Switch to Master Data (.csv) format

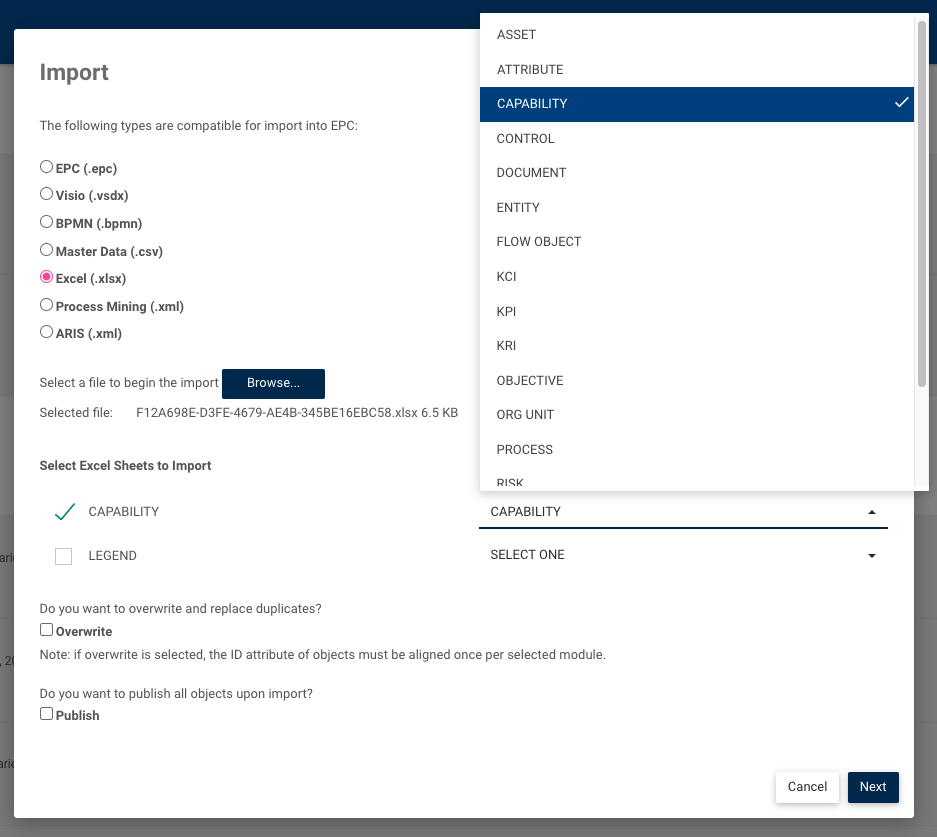point(46,249)
